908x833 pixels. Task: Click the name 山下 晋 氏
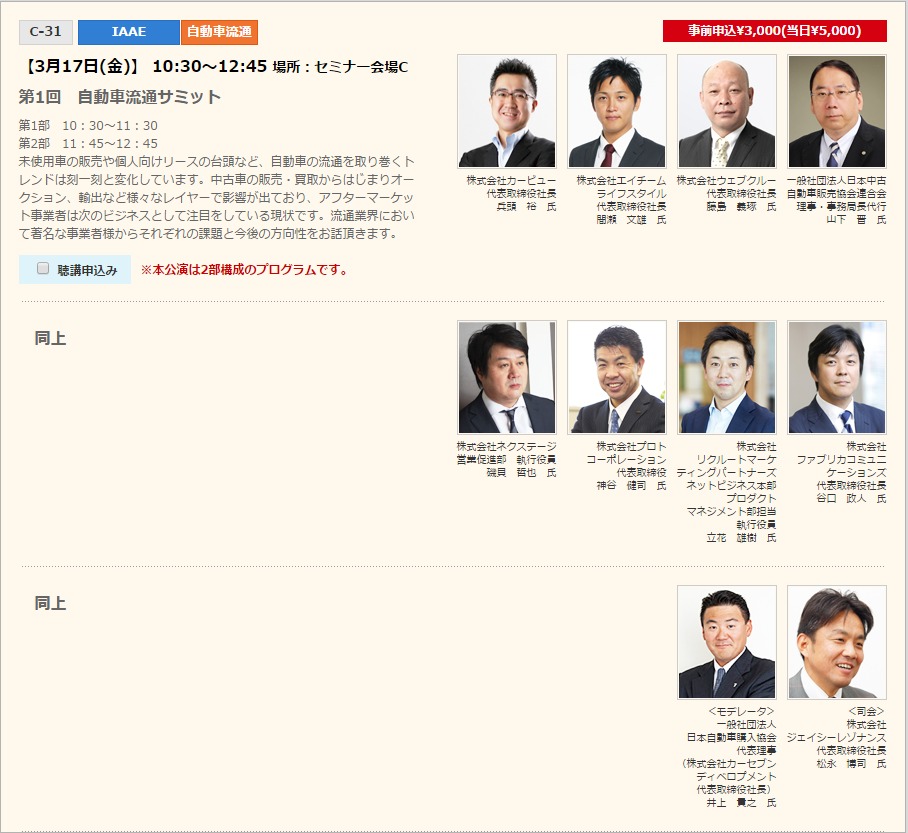[856, 220]
